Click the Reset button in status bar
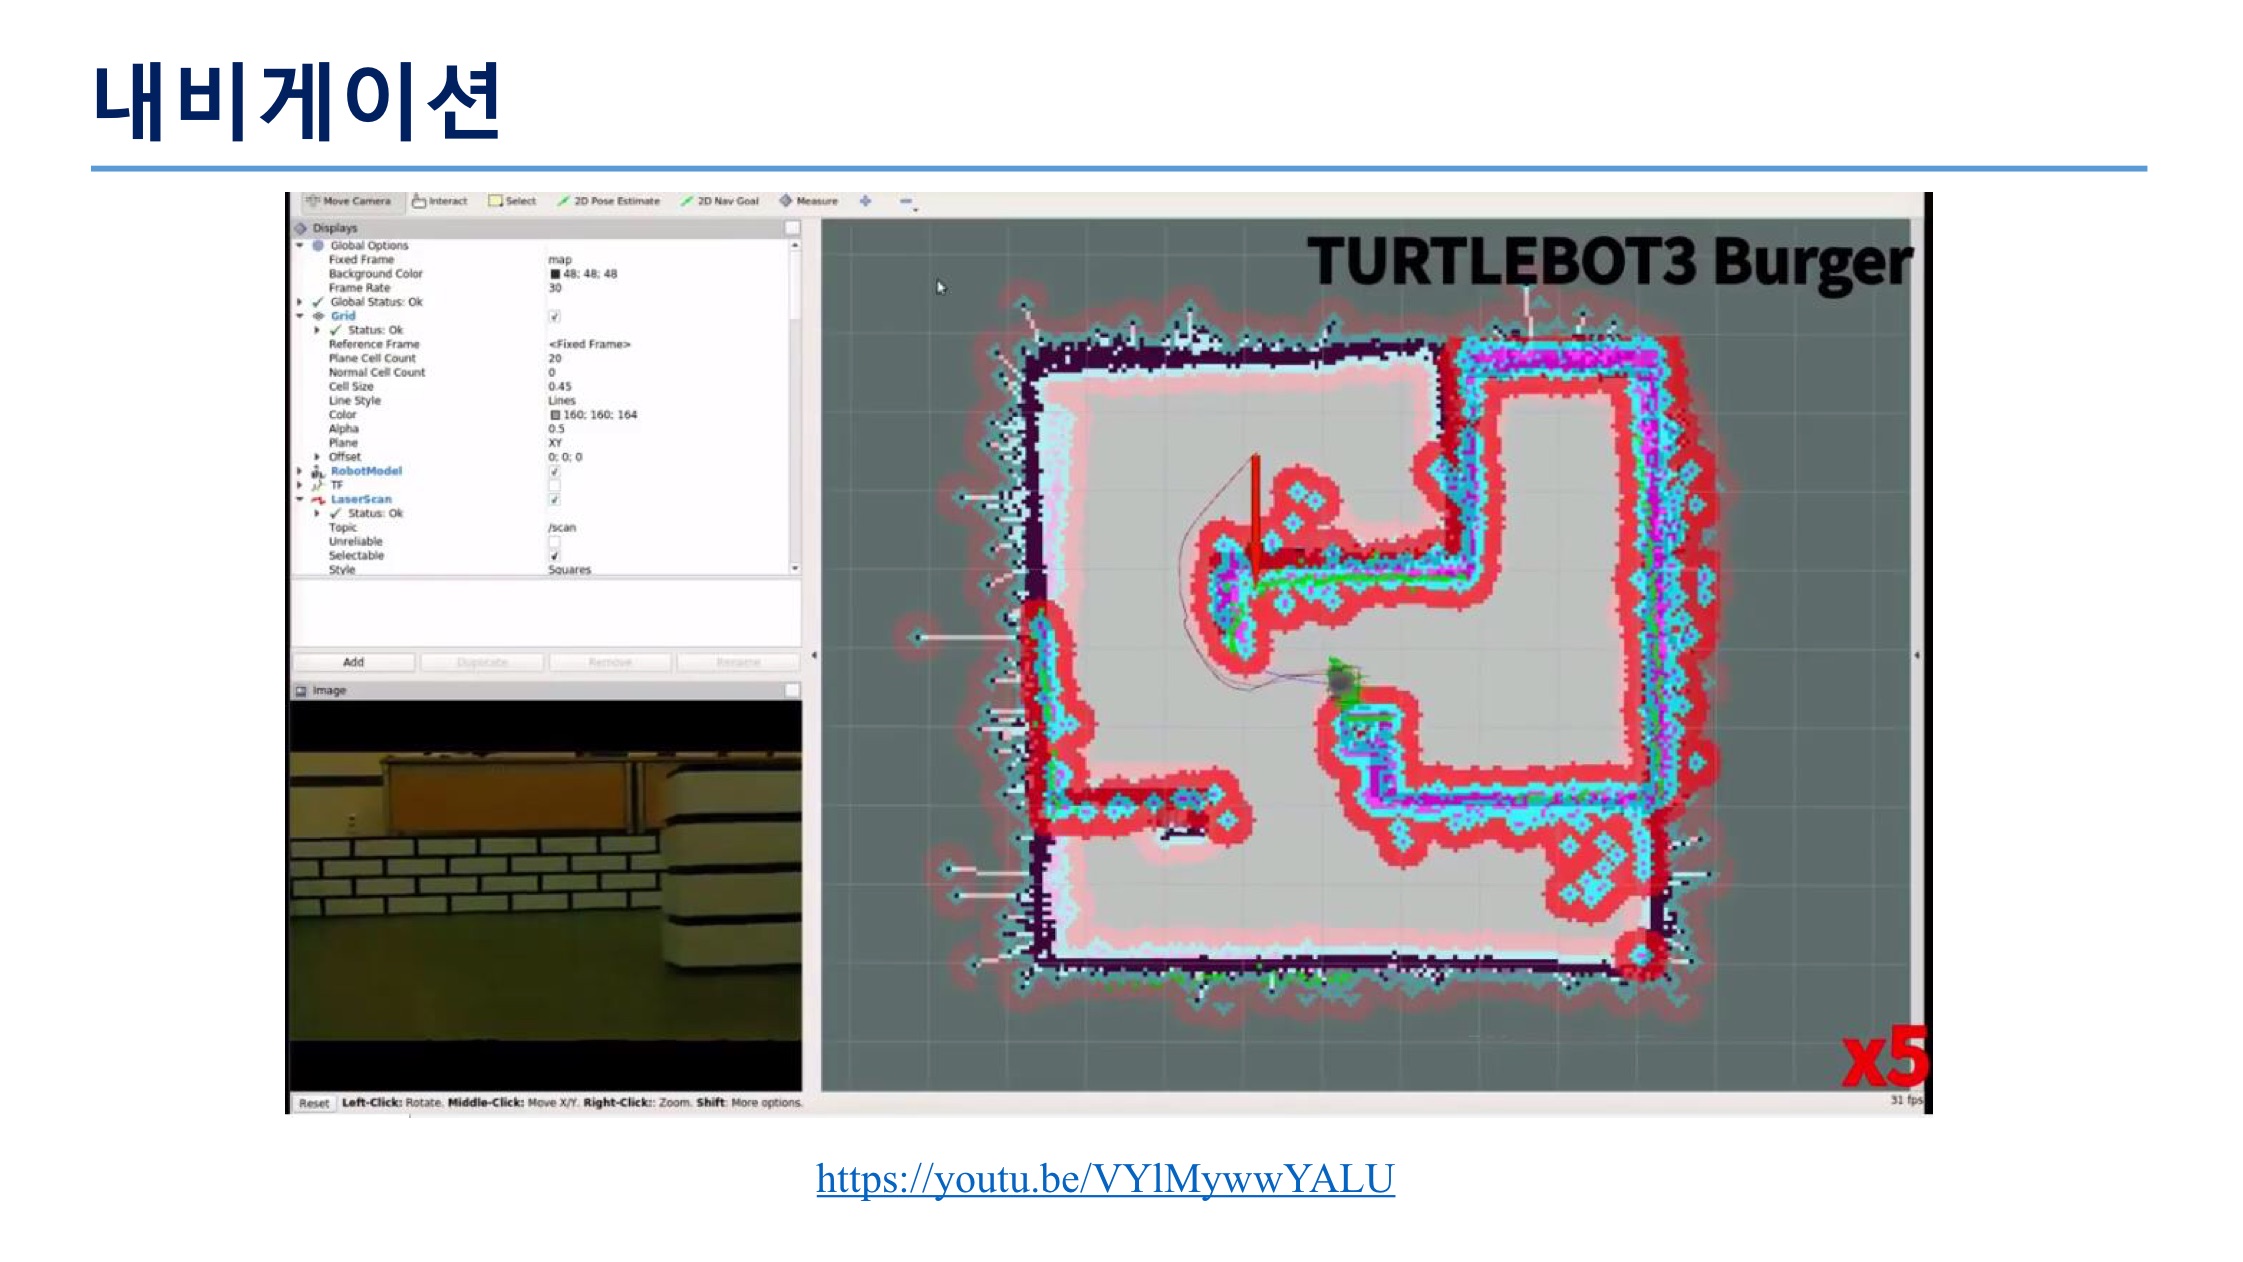Screen dimensions: 2243x1262 314,1103
